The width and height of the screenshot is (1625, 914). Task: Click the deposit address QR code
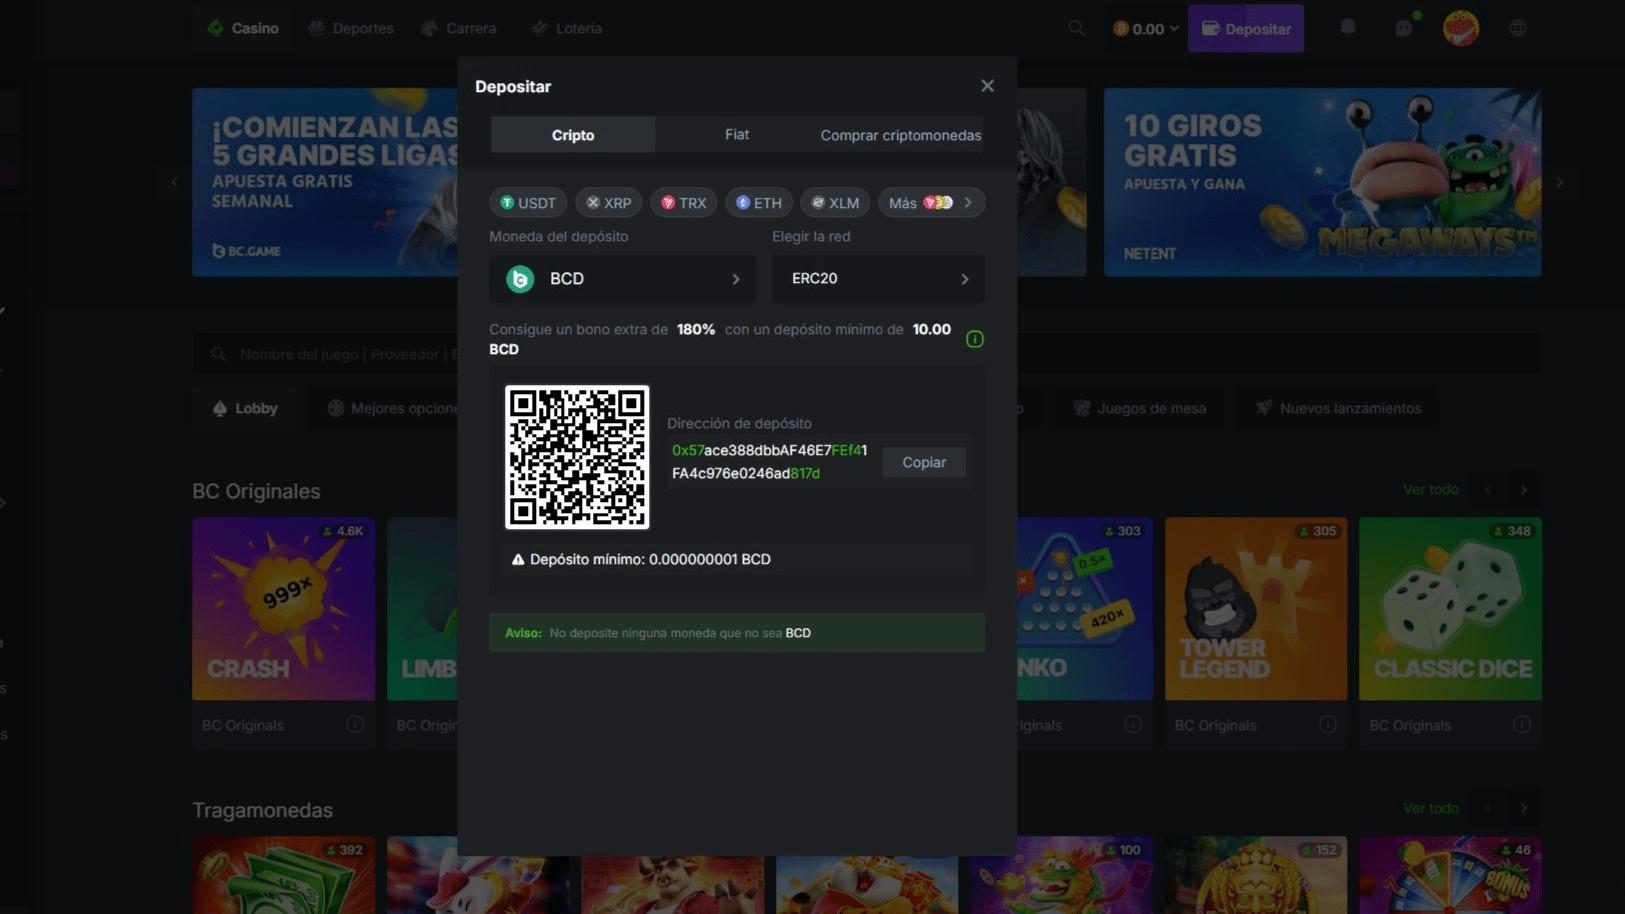577,457
